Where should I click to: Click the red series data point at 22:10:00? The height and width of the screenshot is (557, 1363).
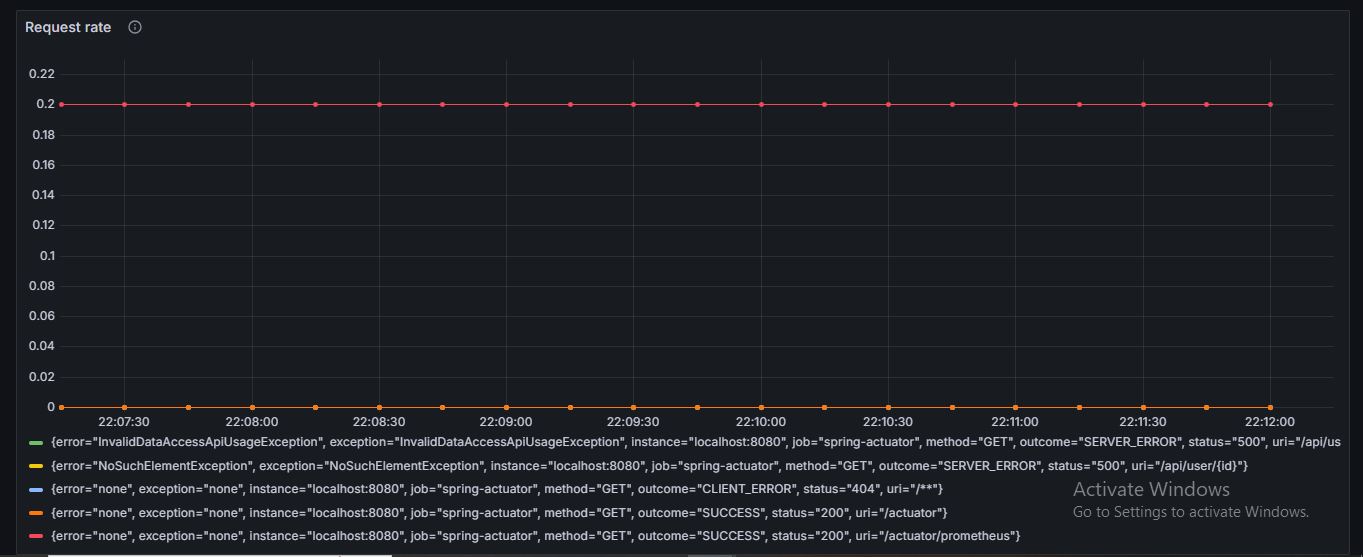761,104
